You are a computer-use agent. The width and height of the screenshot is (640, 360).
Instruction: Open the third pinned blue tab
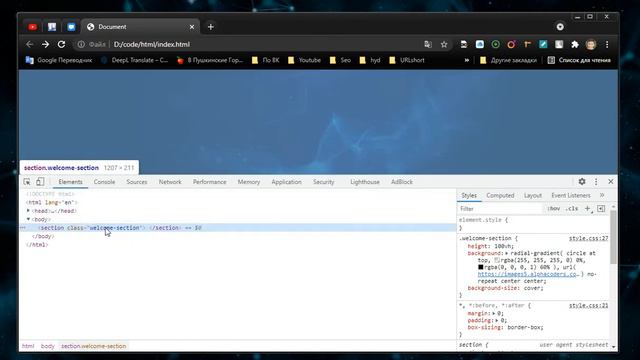coord(71,27)
